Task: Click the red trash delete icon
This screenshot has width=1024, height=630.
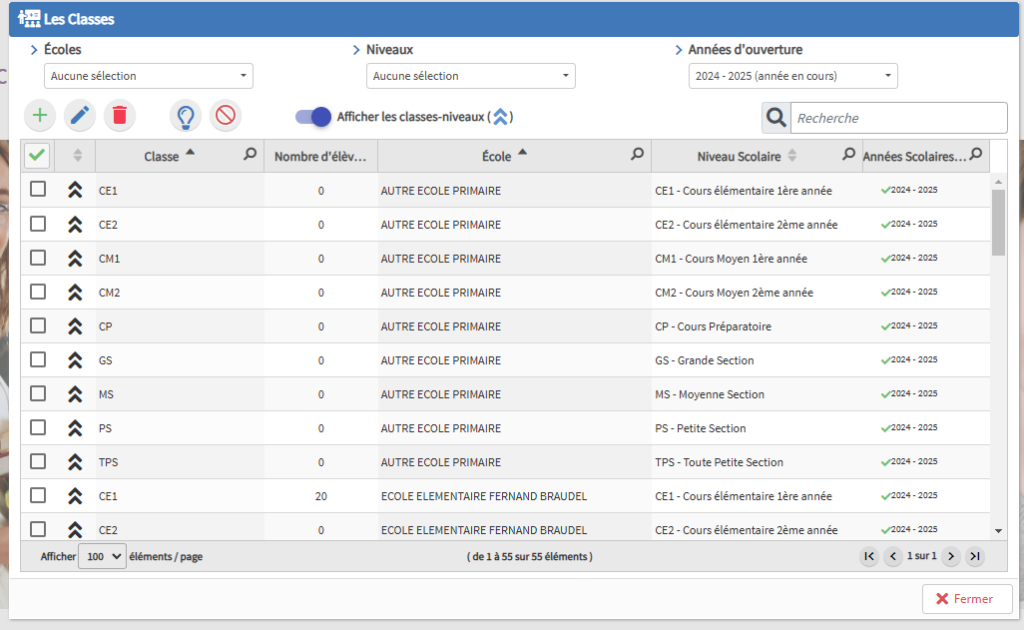Action: tap(120, 116)
